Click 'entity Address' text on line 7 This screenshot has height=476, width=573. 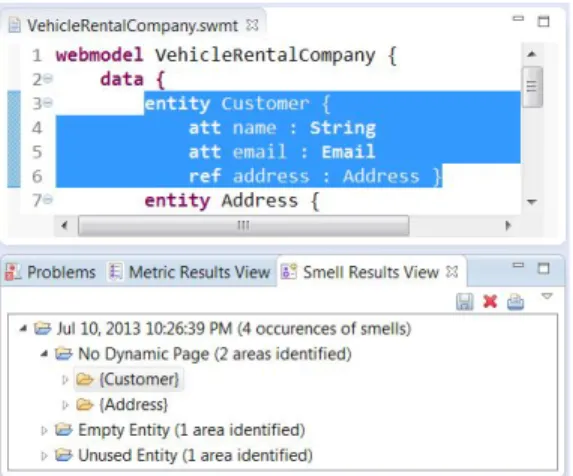point(221,201)
